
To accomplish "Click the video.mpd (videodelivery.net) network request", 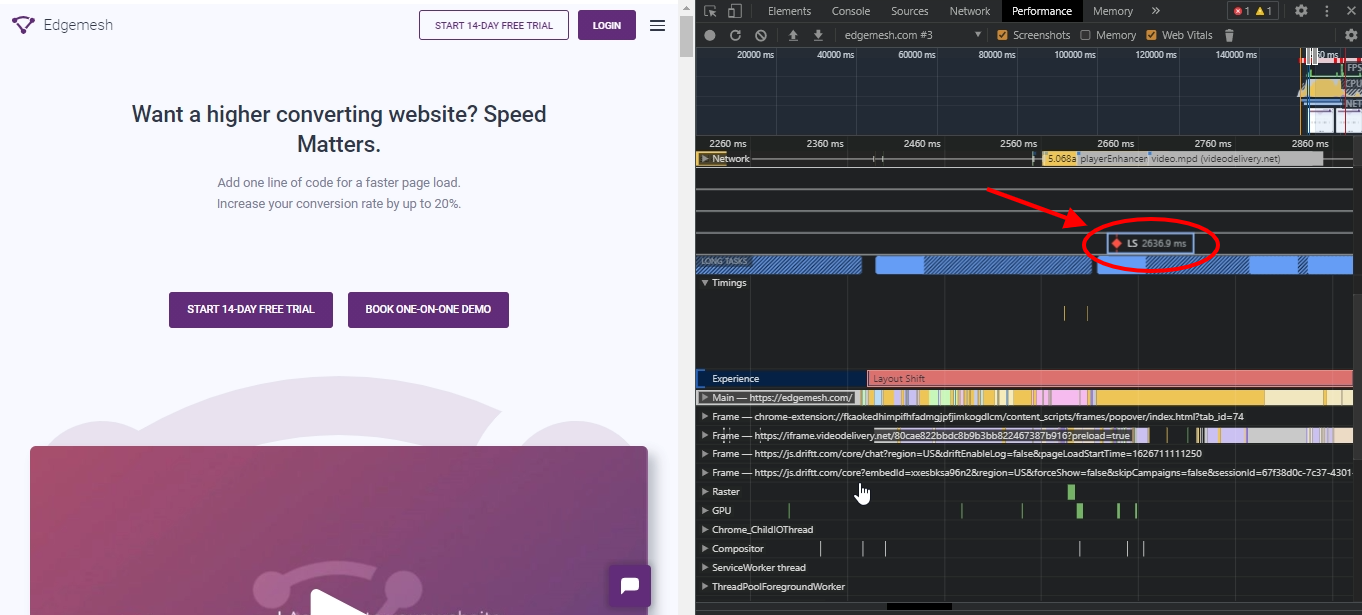I will pos(1236,159).
